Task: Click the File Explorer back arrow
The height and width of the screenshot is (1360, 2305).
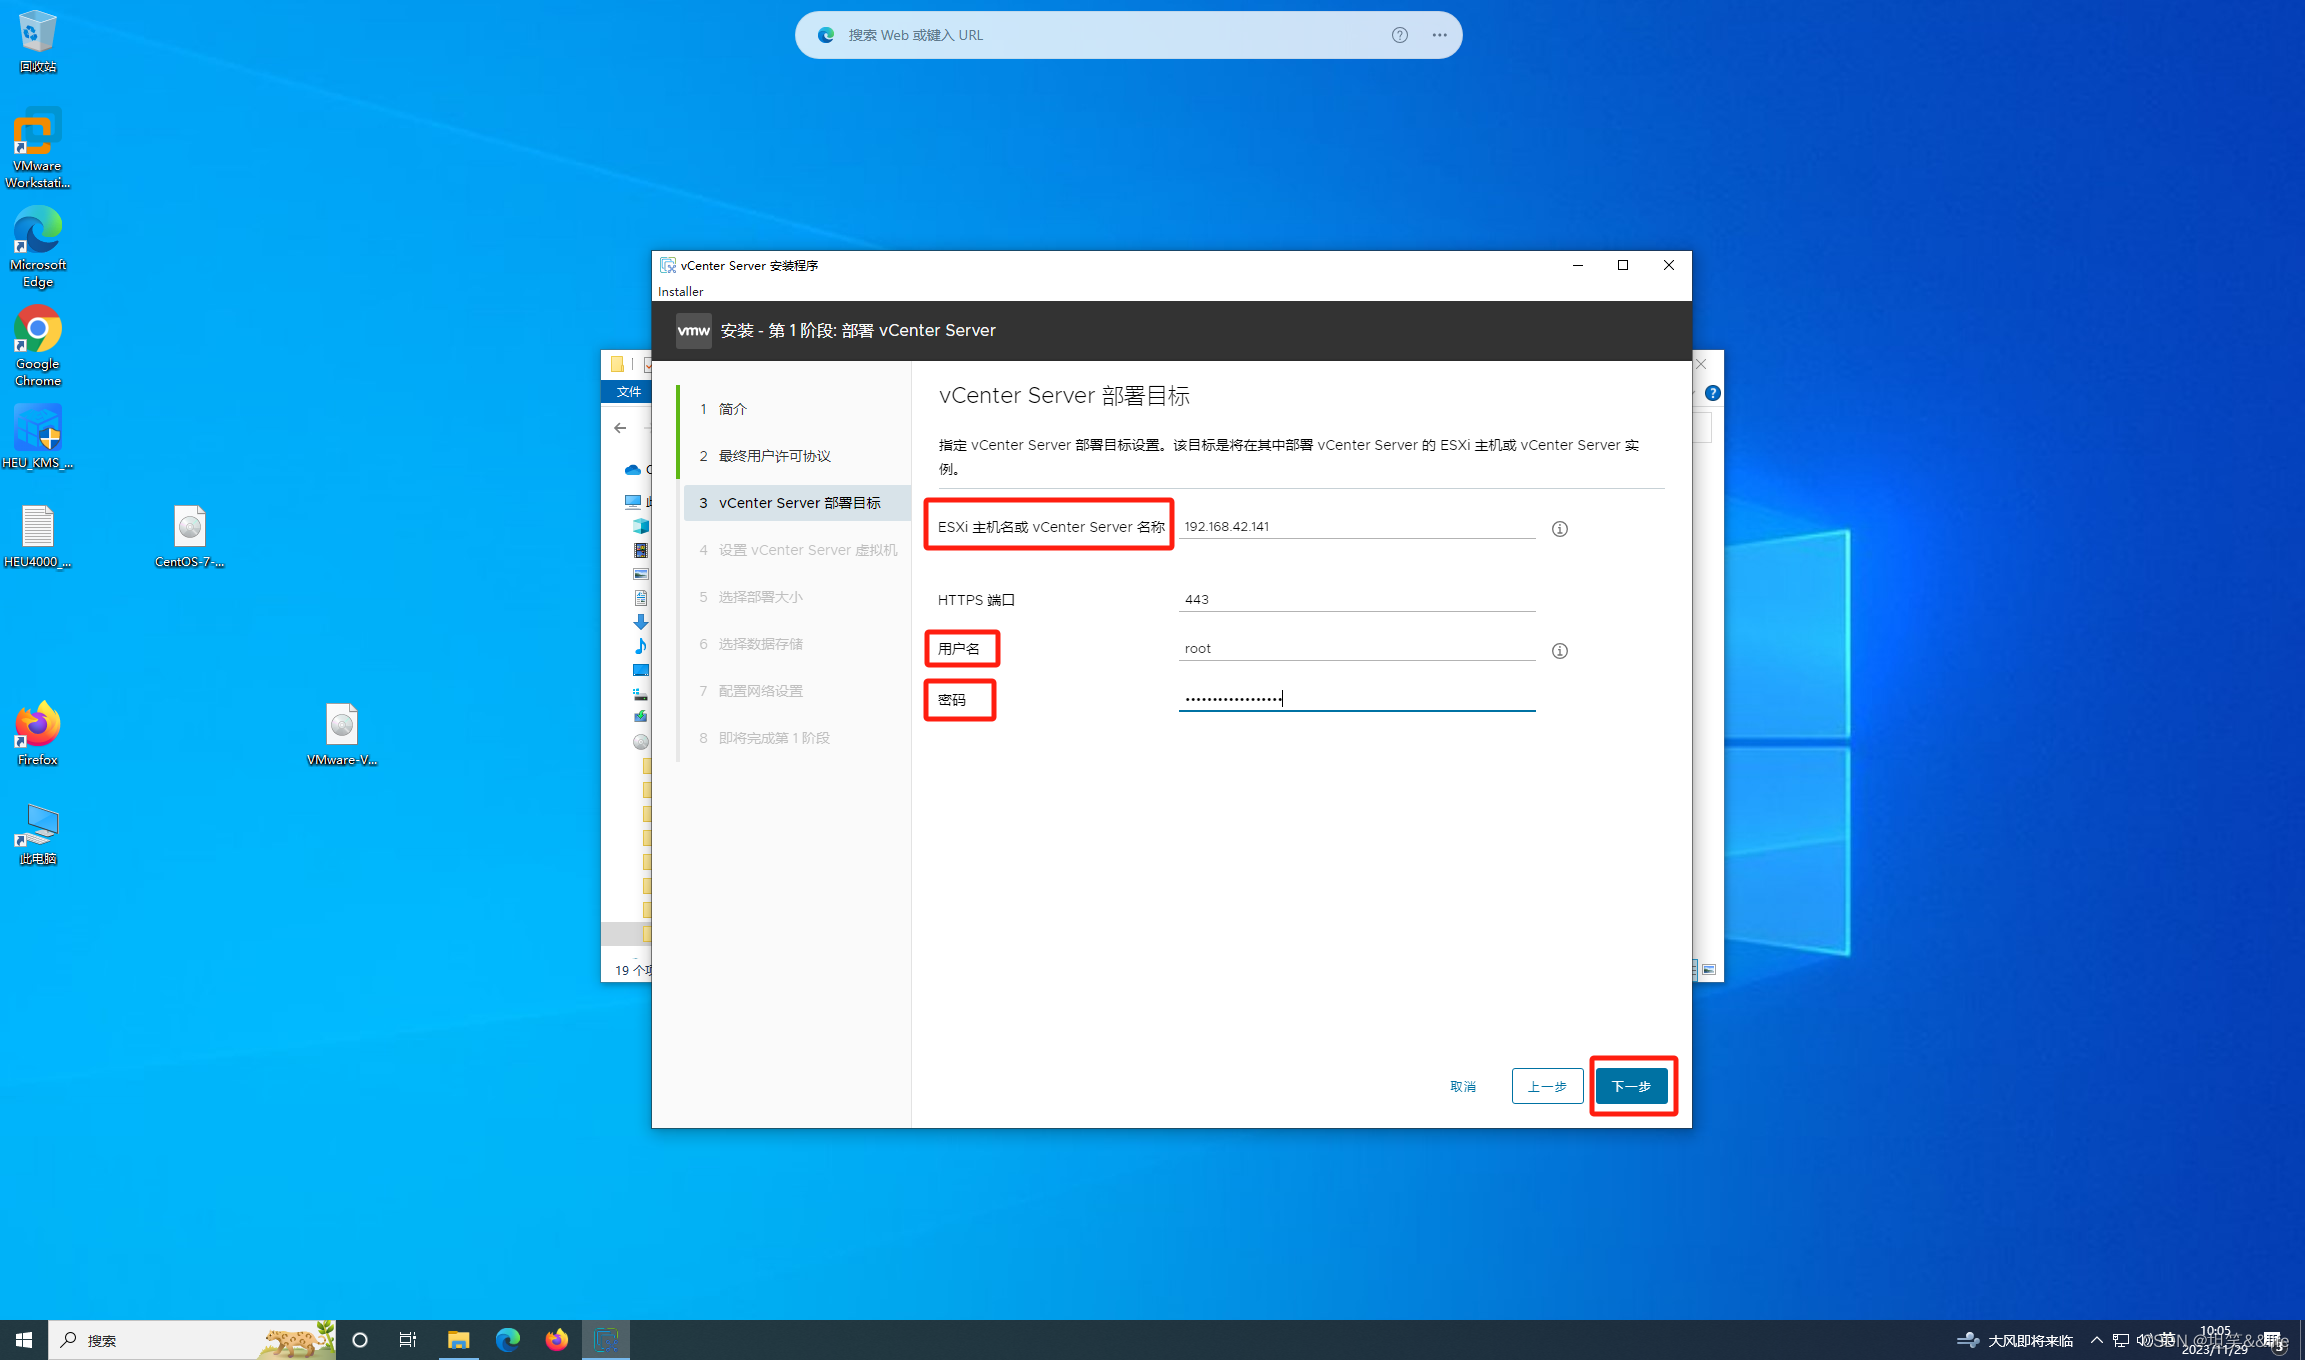Action: pyautogui.click(x=620, y=428)
